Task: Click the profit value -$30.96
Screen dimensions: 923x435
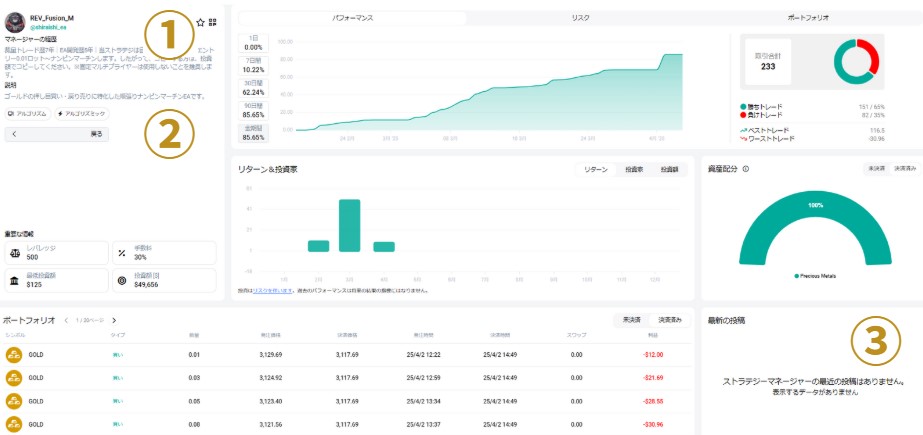Action: pos(654,424)
